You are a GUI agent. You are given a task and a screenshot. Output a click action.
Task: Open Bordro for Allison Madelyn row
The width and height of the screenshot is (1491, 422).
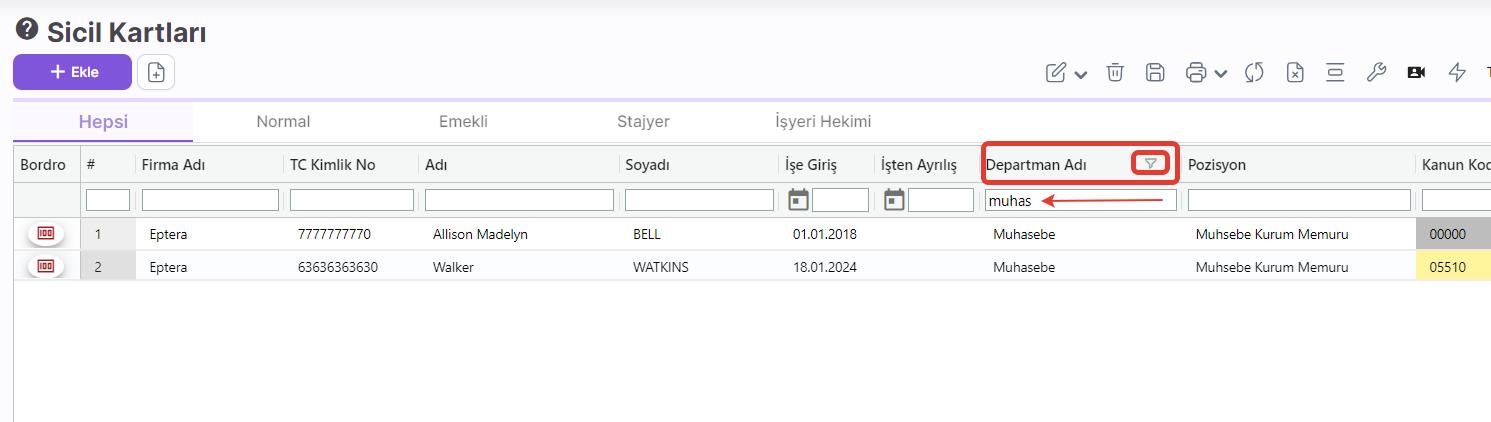pos(45,234)
